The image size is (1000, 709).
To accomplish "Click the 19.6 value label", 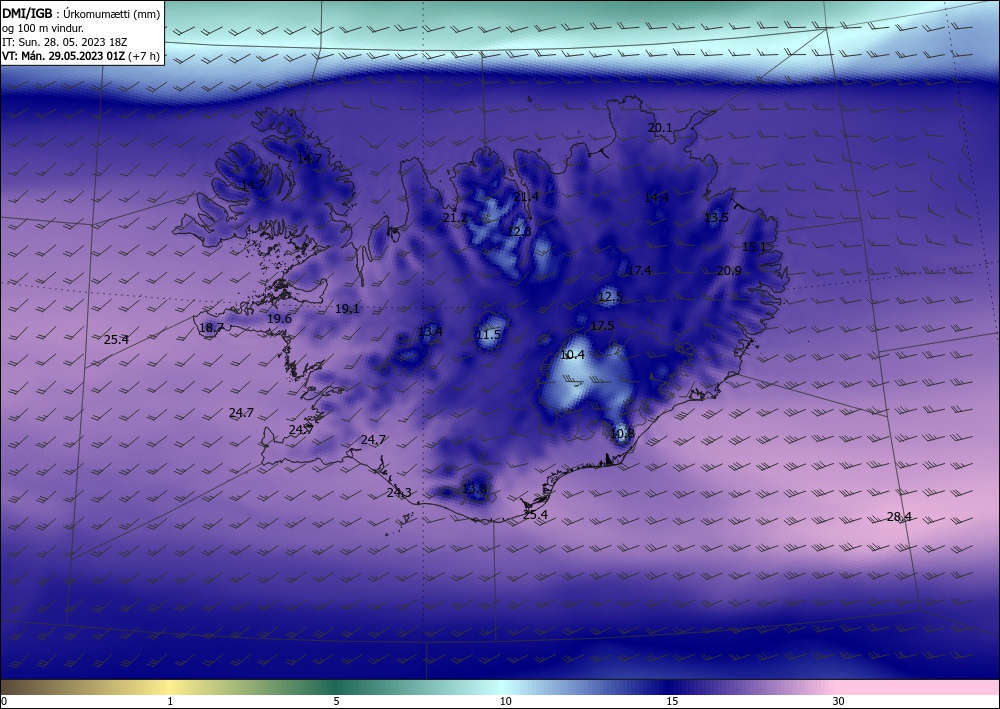I will 279,319.
